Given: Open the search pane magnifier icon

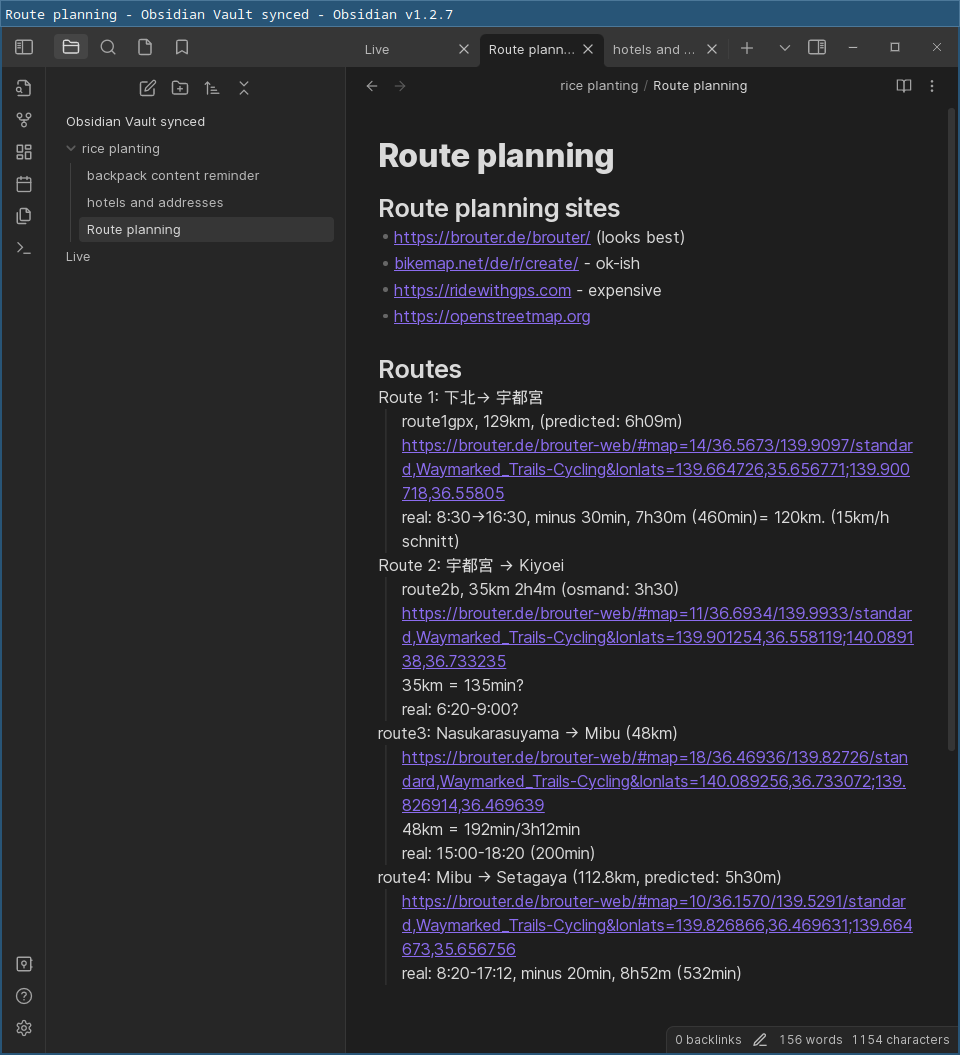Looking at the screenshot, I should tap(108, 47).
